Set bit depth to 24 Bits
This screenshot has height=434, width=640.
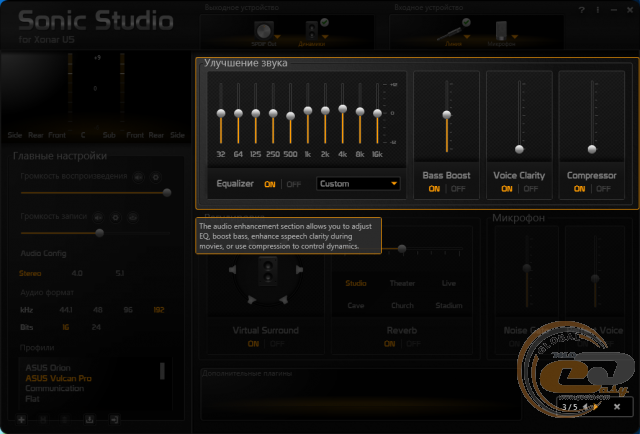pyautogui.click(x=96, y=327)
